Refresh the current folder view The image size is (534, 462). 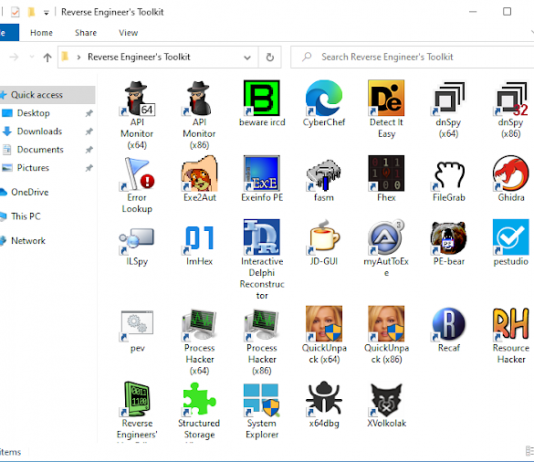[270, 58]
